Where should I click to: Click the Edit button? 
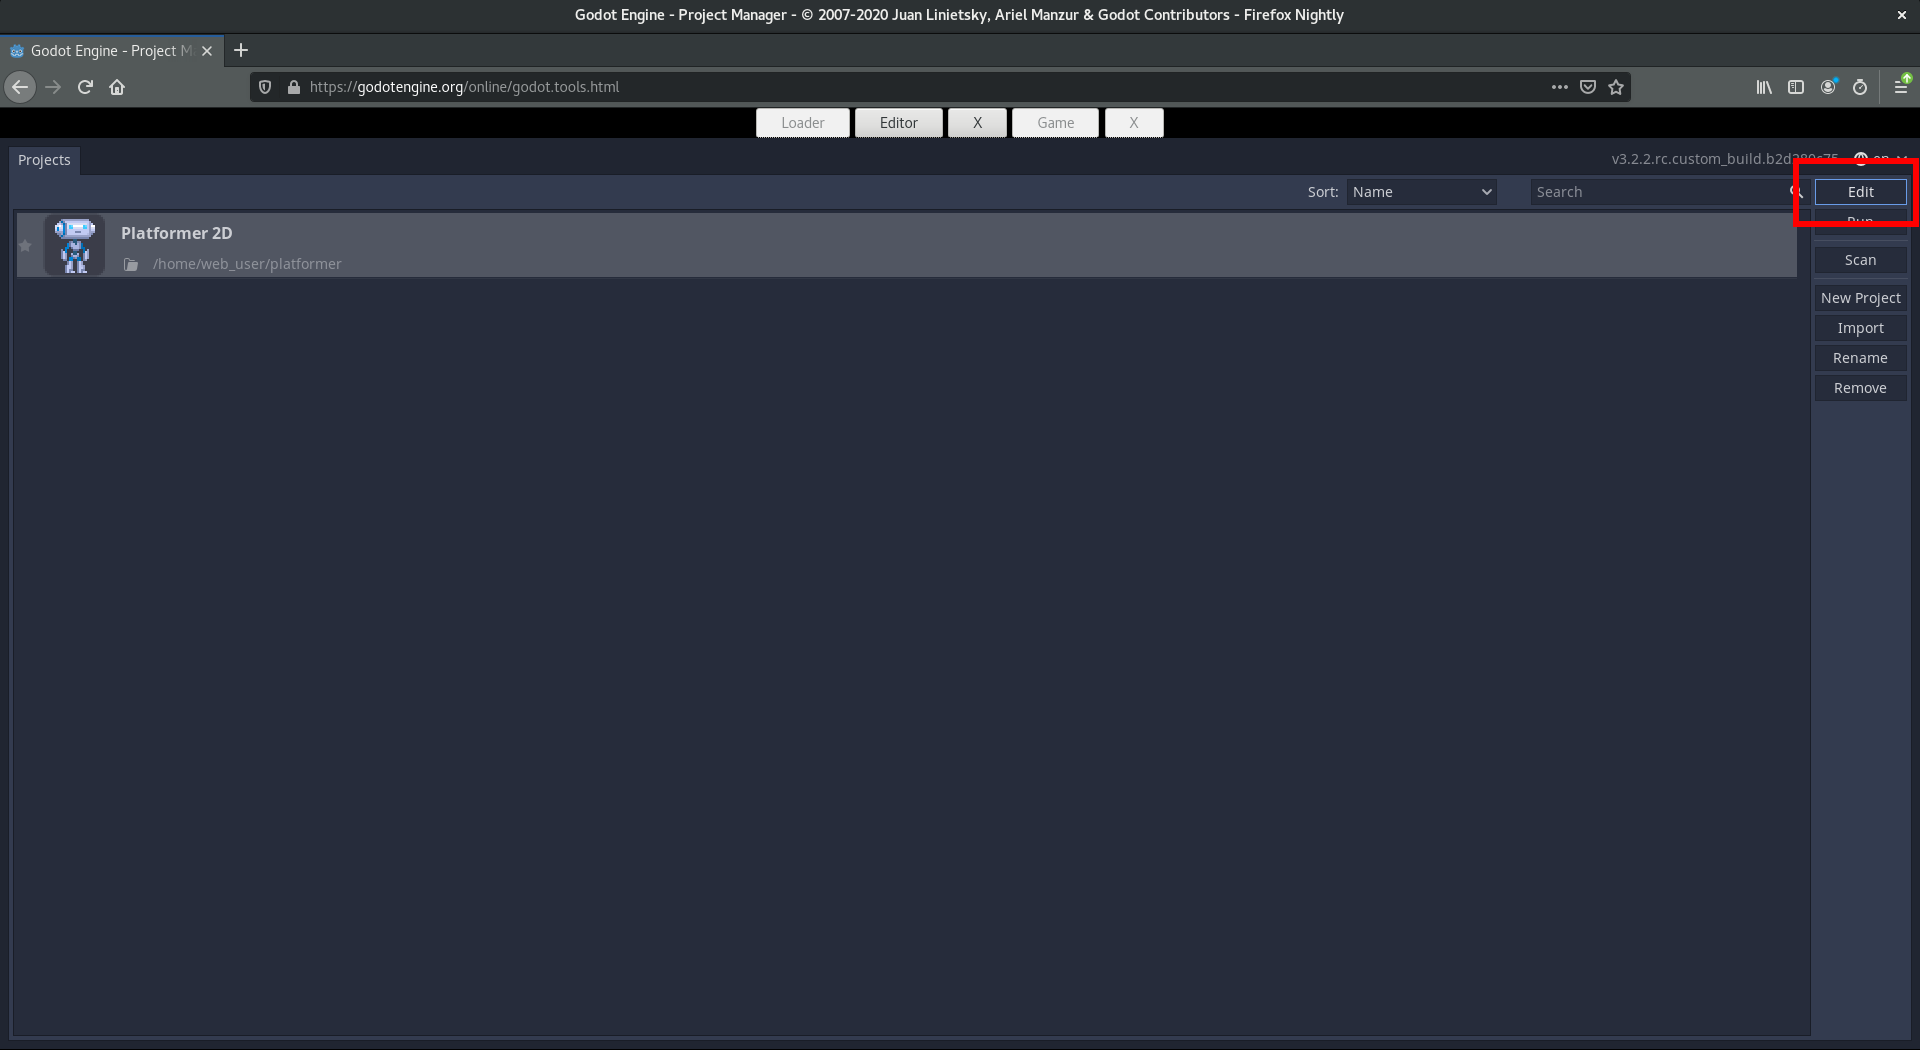click(1860, 192)
